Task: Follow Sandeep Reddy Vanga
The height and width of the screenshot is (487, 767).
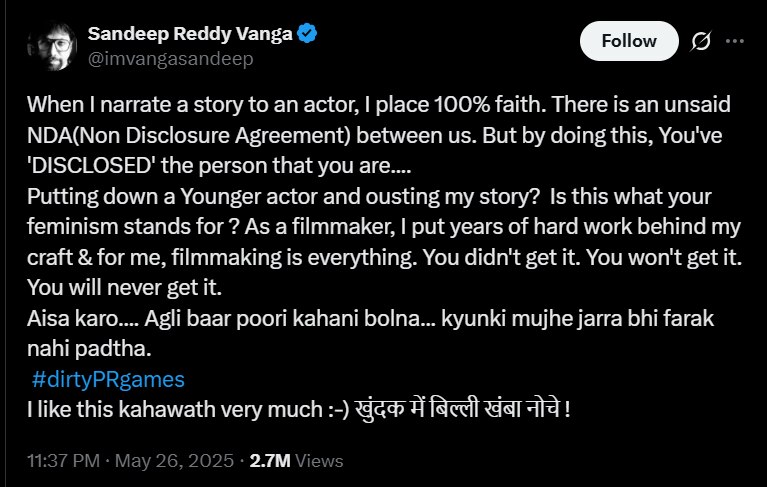Action: 629,41
